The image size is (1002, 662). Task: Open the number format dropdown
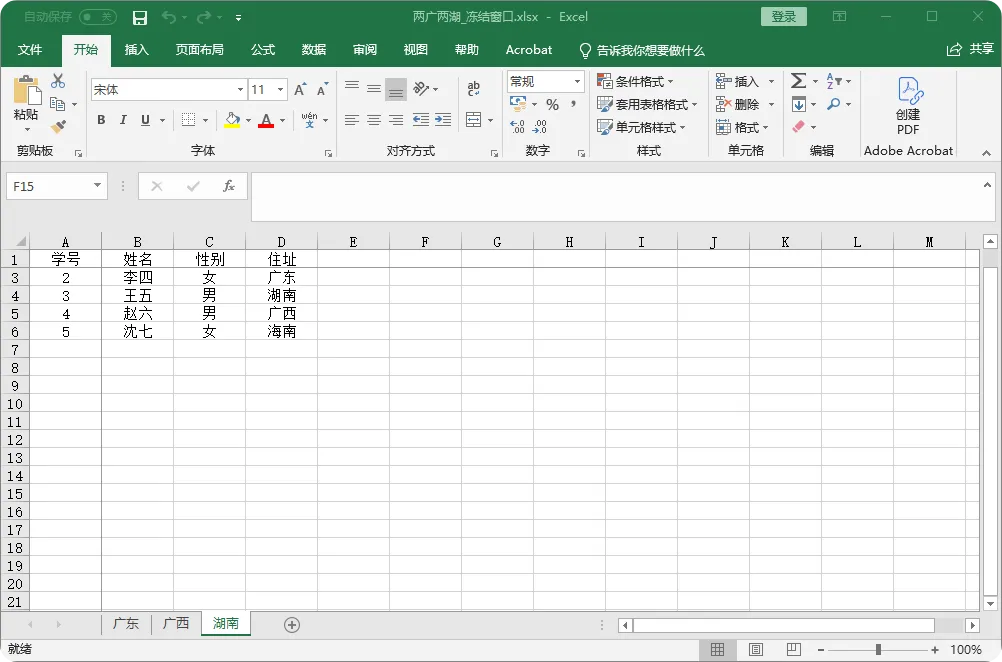(577, 81)
